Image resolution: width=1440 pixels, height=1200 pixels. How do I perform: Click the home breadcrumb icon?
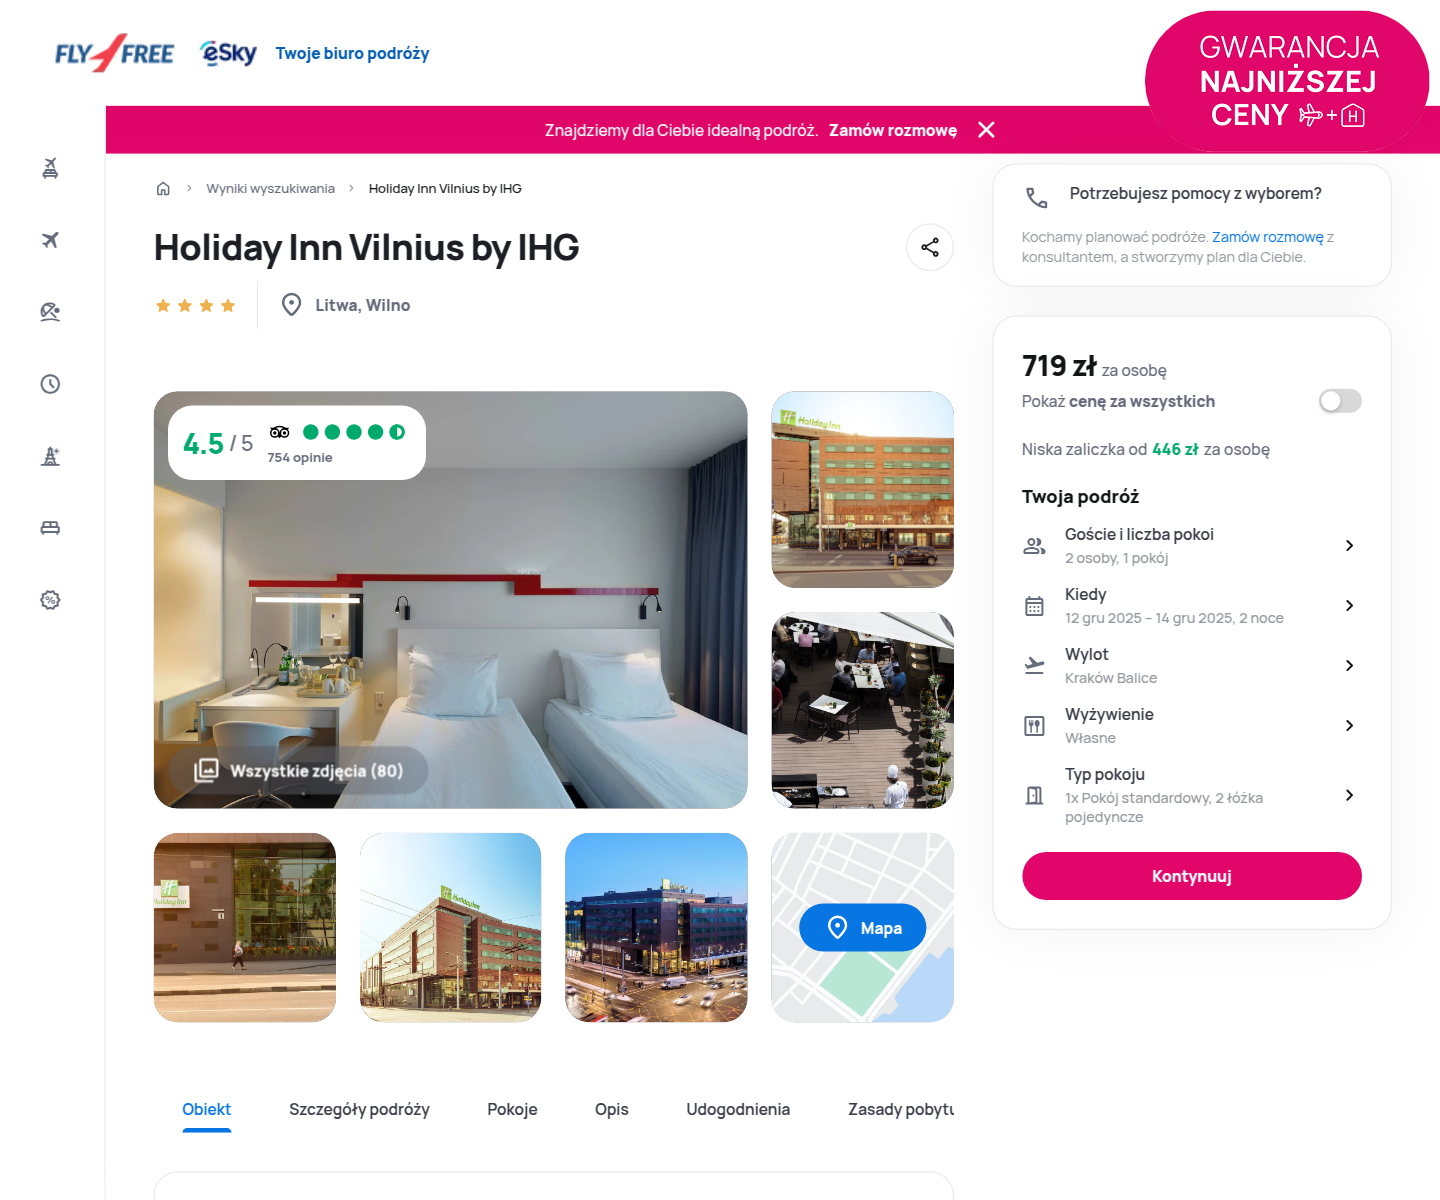163,188
